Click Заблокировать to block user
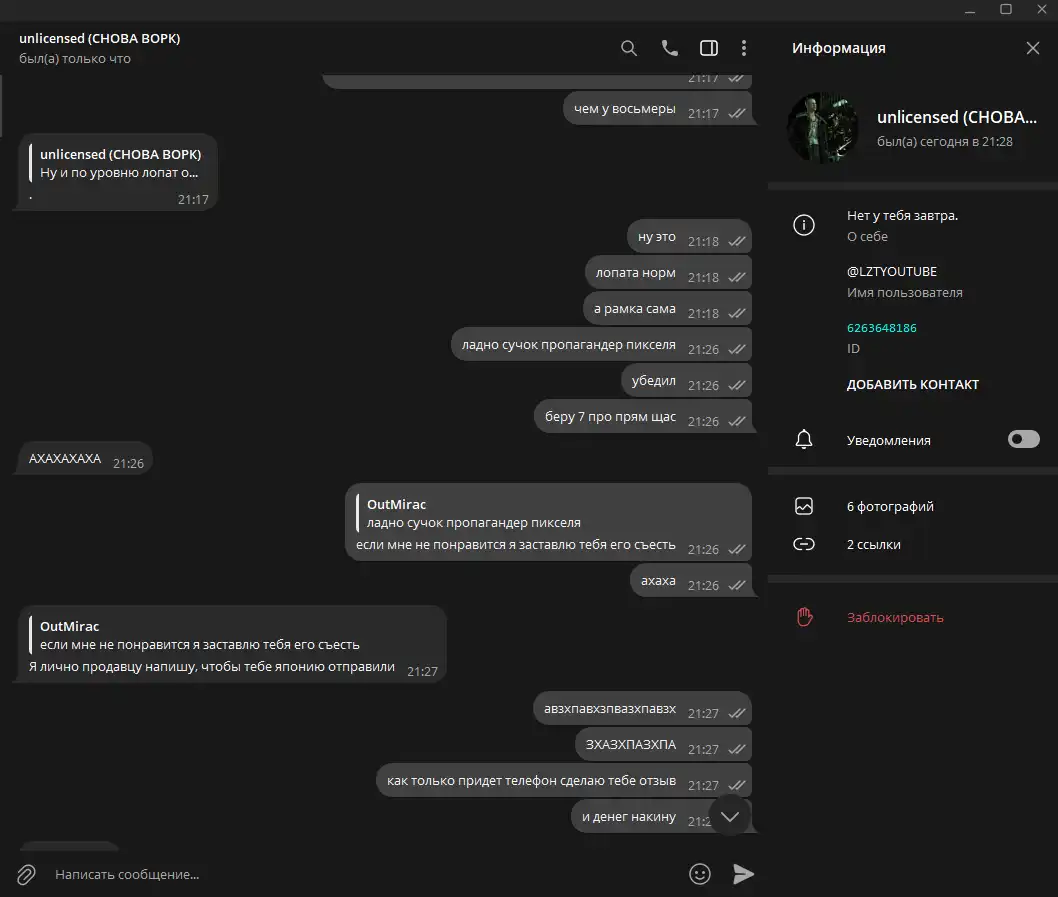This screenshot has height=897, width=1058. click(x=895, y=618)
